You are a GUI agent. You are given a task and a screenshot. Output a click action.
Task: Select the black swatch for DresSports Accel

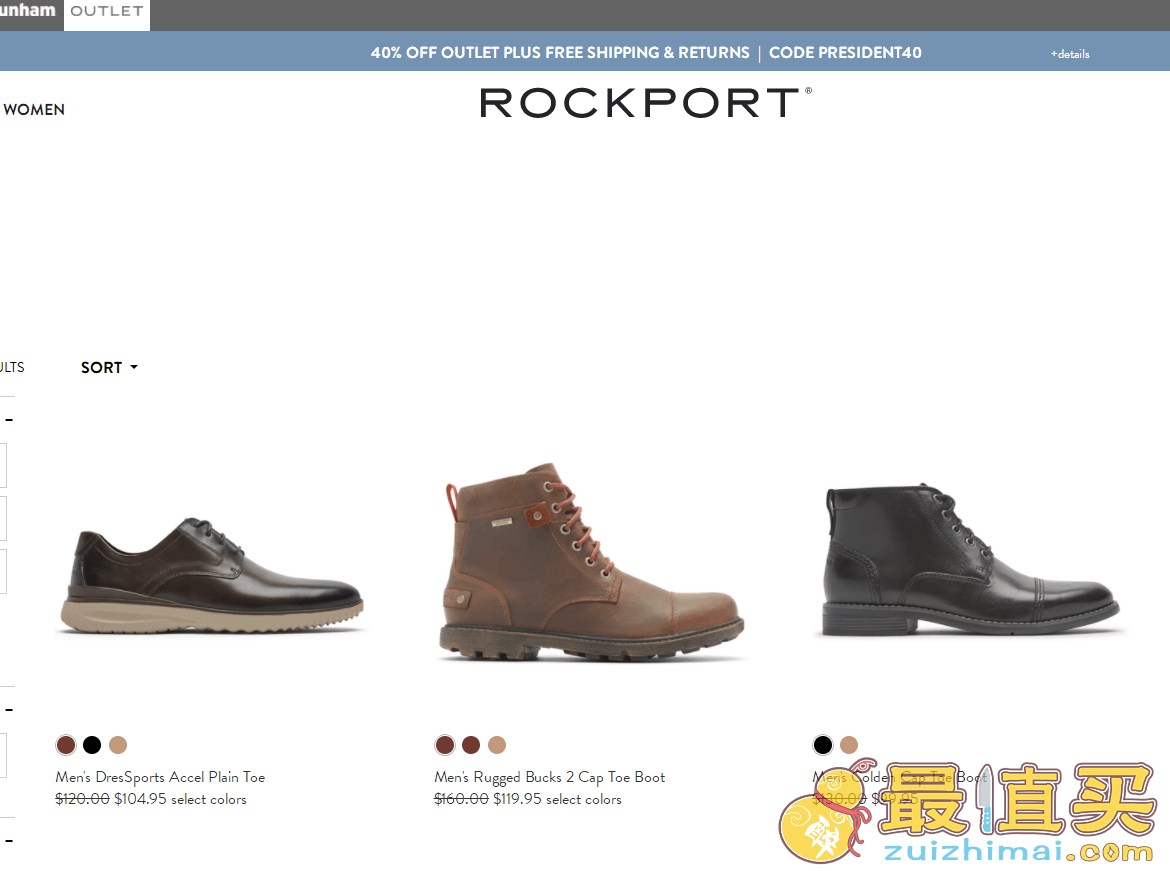[92, 745]
